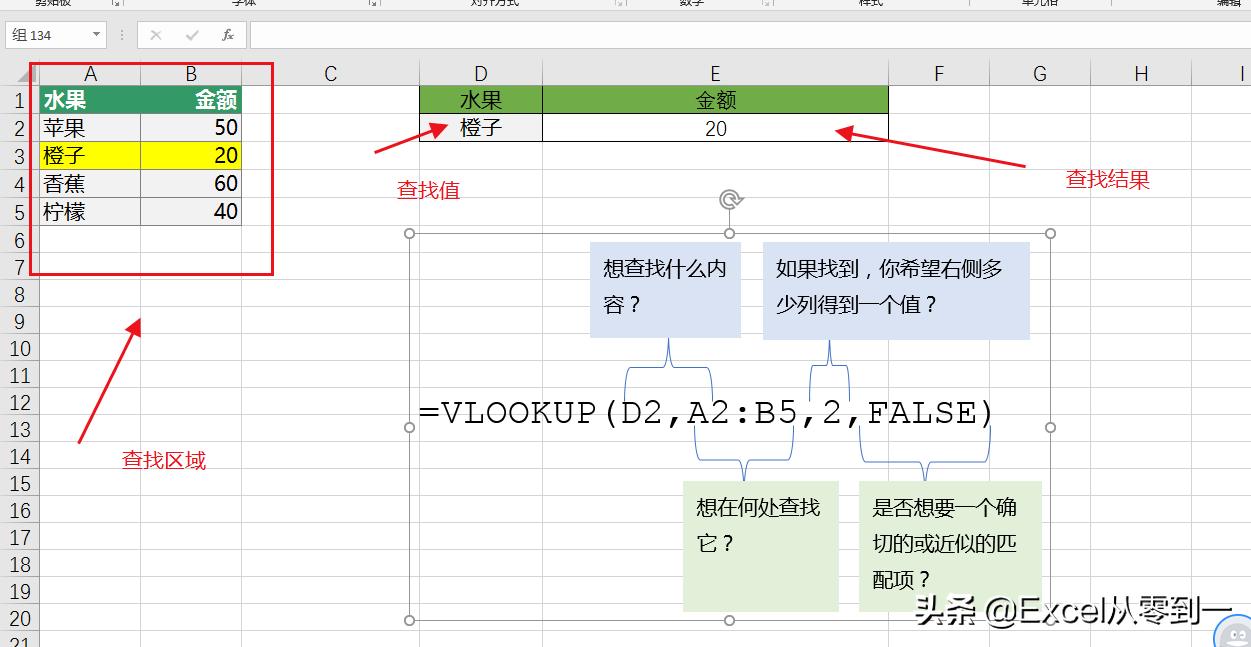Screen dimensions: 1251x647
Task: Click the Cancel X icon in the formula bar
Action: [155, 34]
